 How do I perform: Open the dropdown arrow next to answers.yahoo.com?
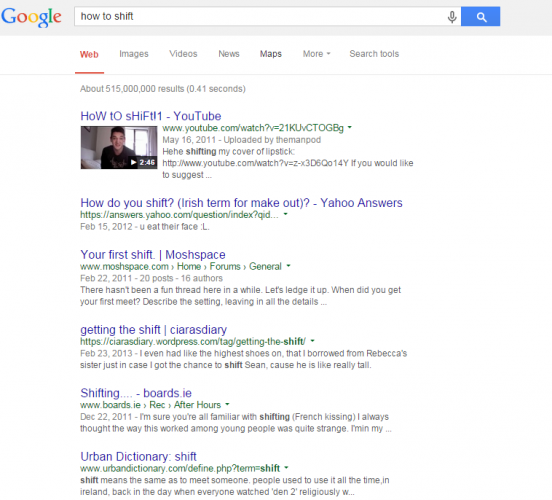coord(286,214)
